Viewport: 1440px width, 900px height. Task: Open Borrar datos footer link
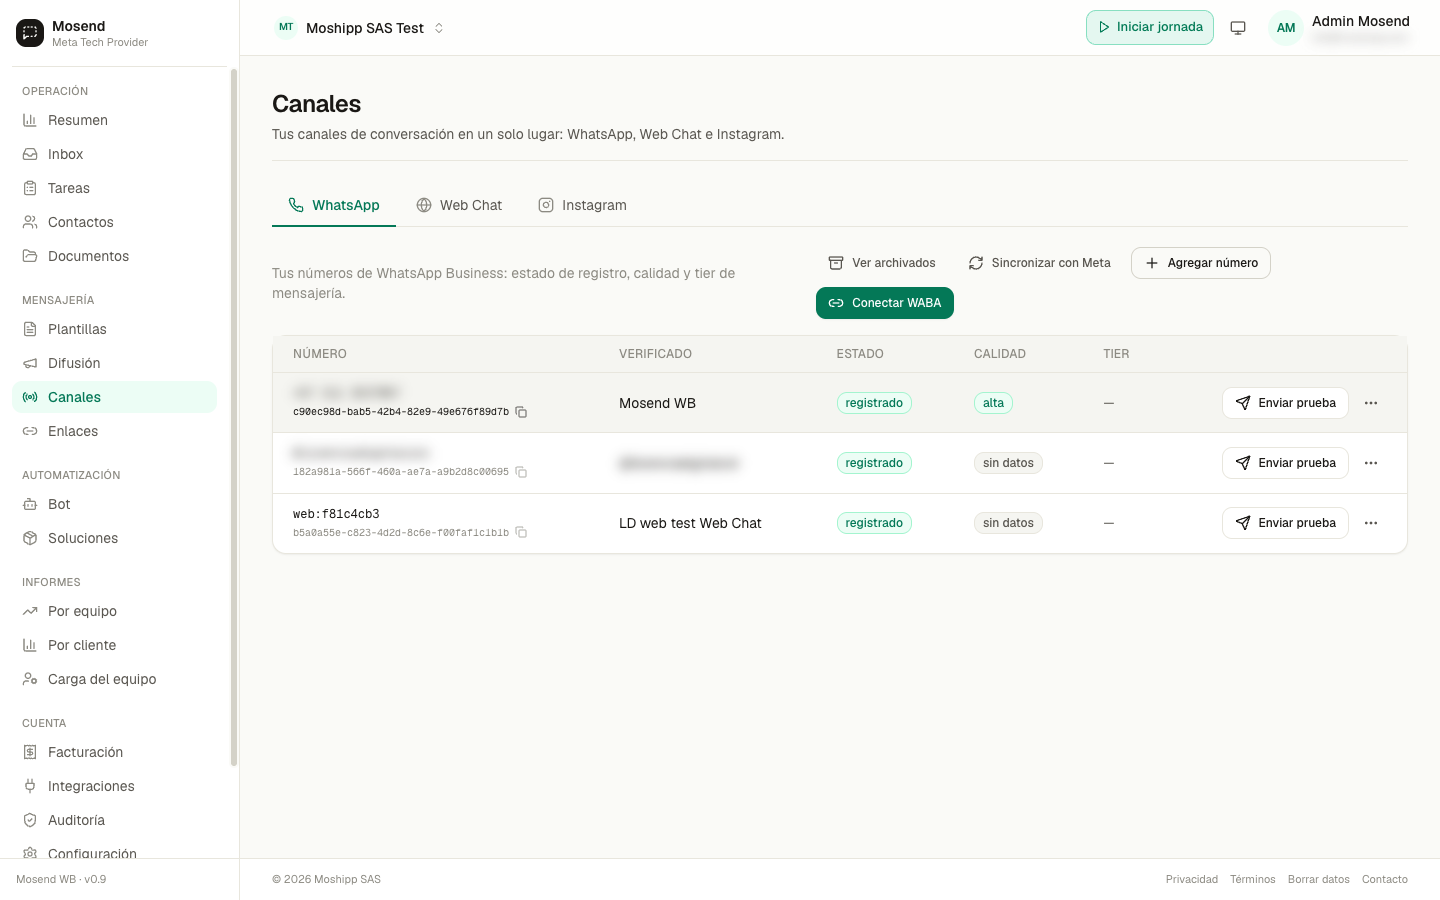click(x=1319, y=880)
